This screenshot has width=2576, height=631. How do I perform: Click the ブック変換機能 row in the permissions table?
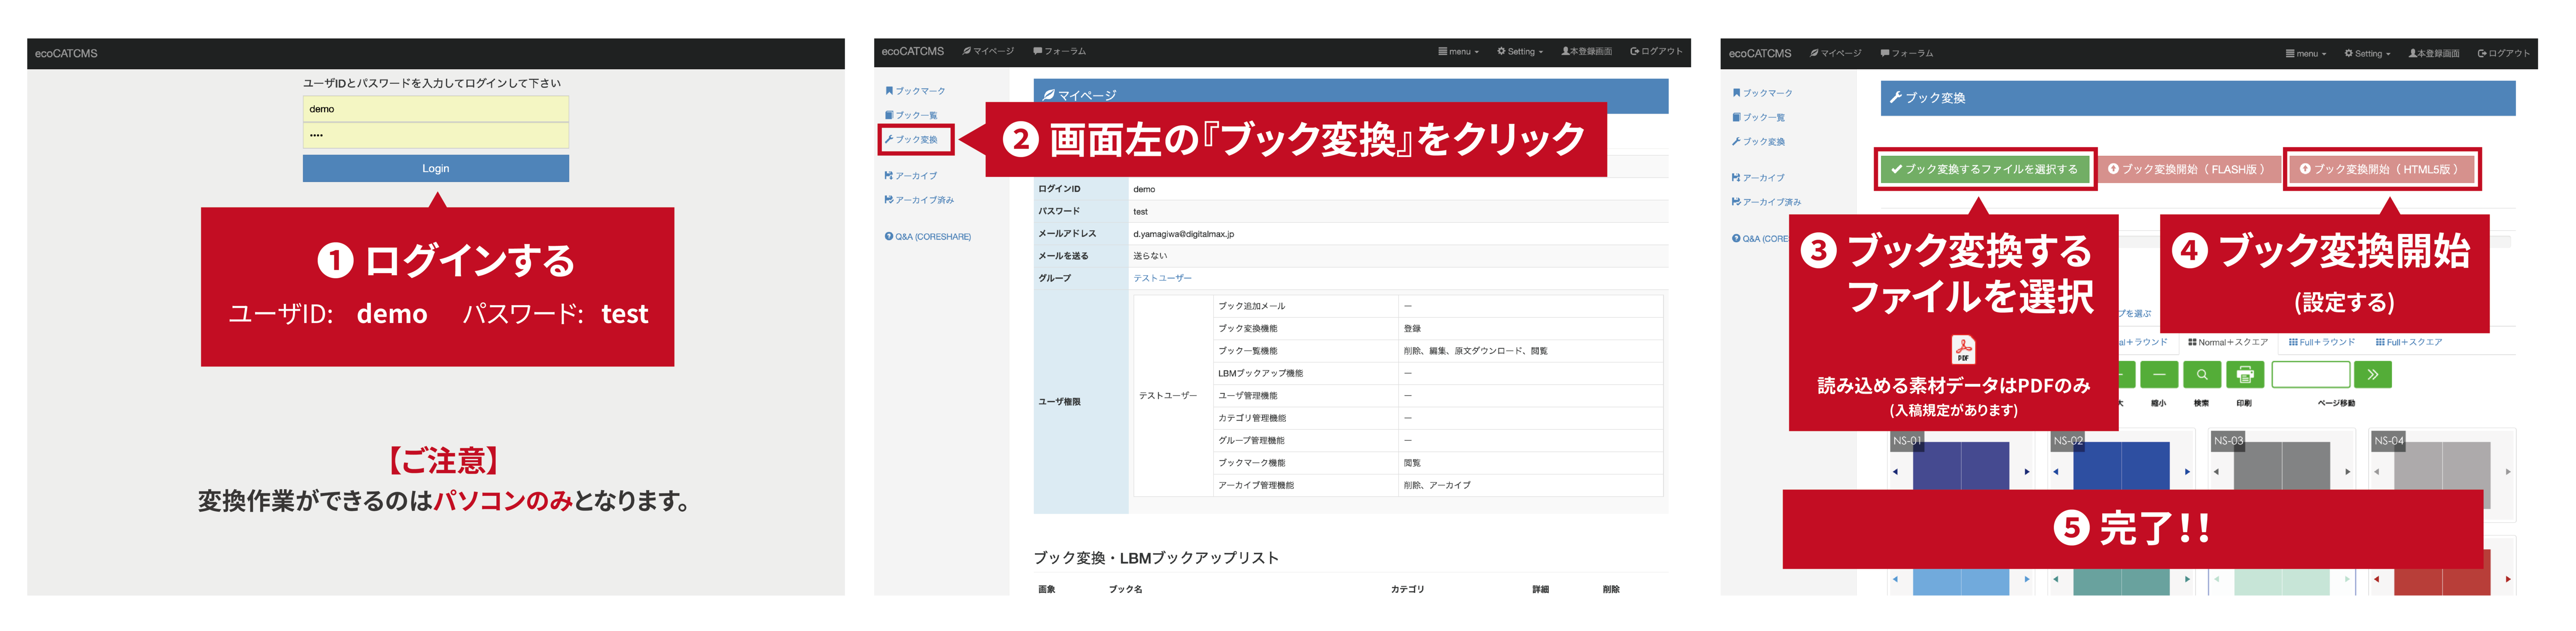click(x=1438, y=328)
